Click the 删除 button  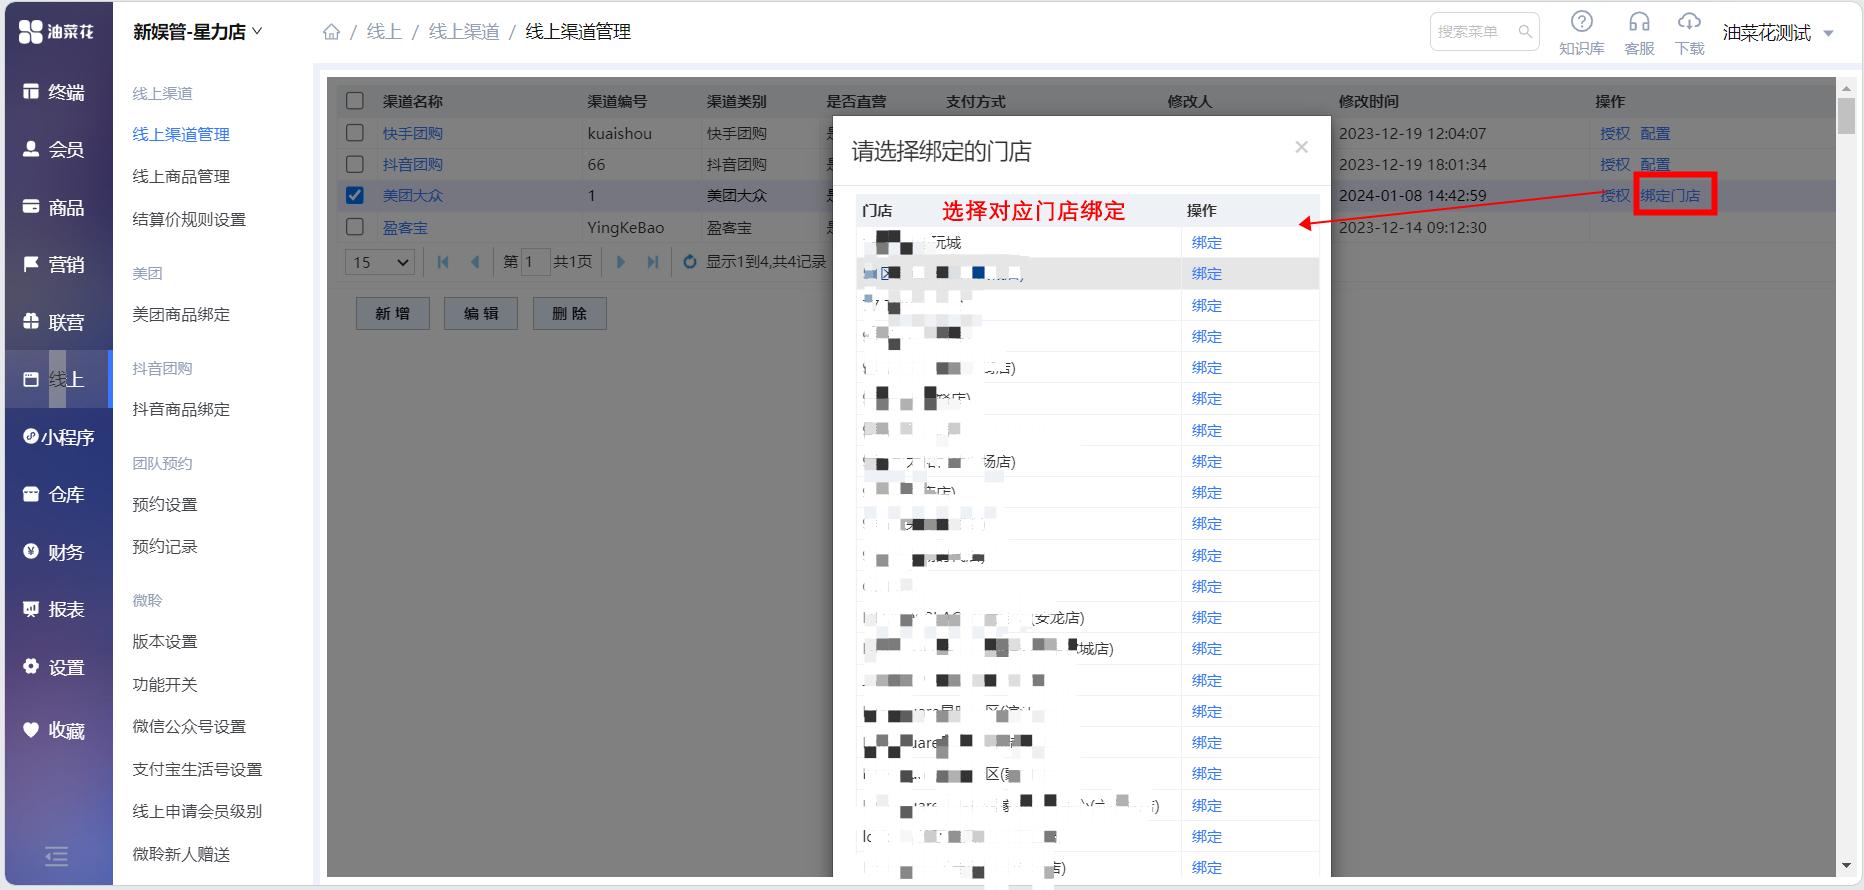570,313
